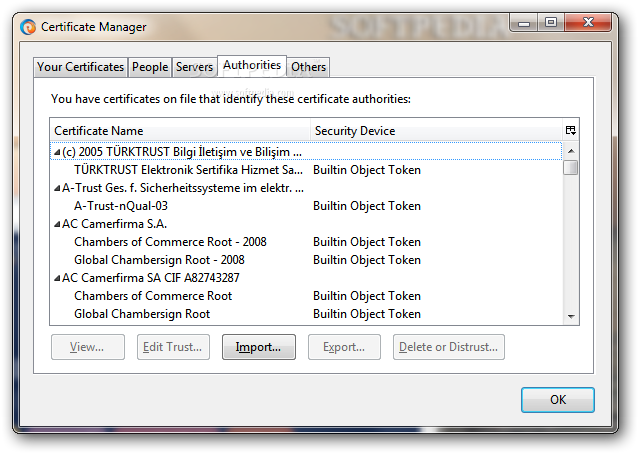Collapse the (c) 2005 TÜRKTRUST group
The height and width of the screenshot is (454, 639).
tap(57, 152)
